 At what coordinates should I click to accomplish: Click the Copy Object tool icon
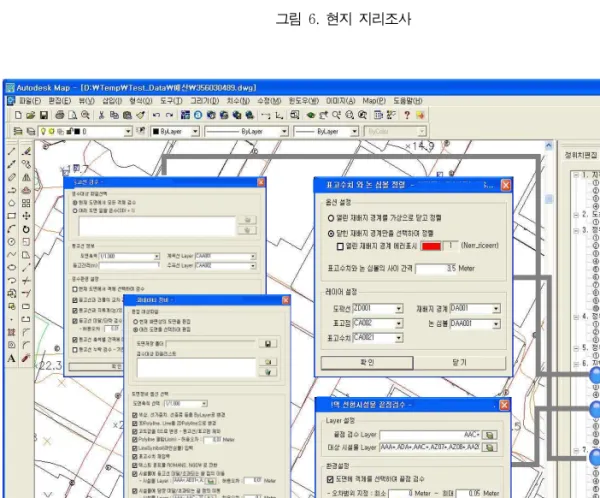pos(26,164)
